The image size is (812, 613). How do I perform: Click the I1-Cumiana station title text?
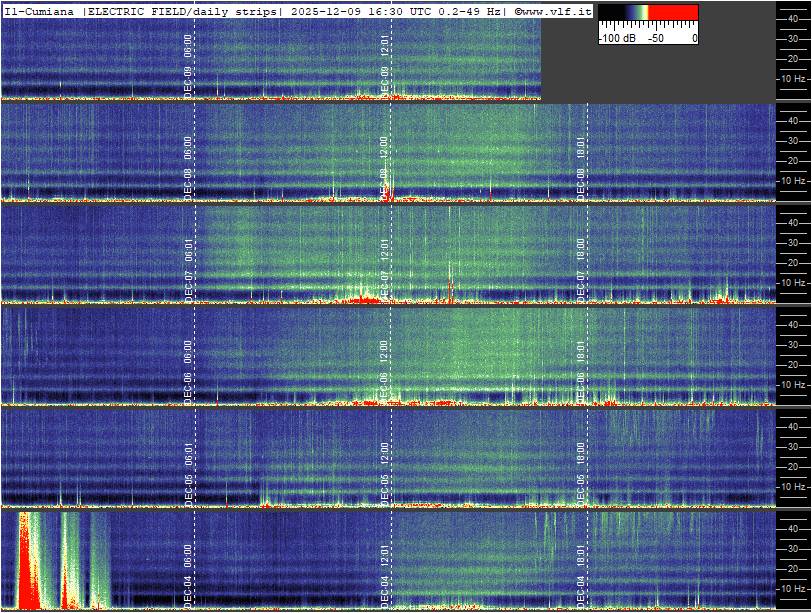[x=41, y=10]
